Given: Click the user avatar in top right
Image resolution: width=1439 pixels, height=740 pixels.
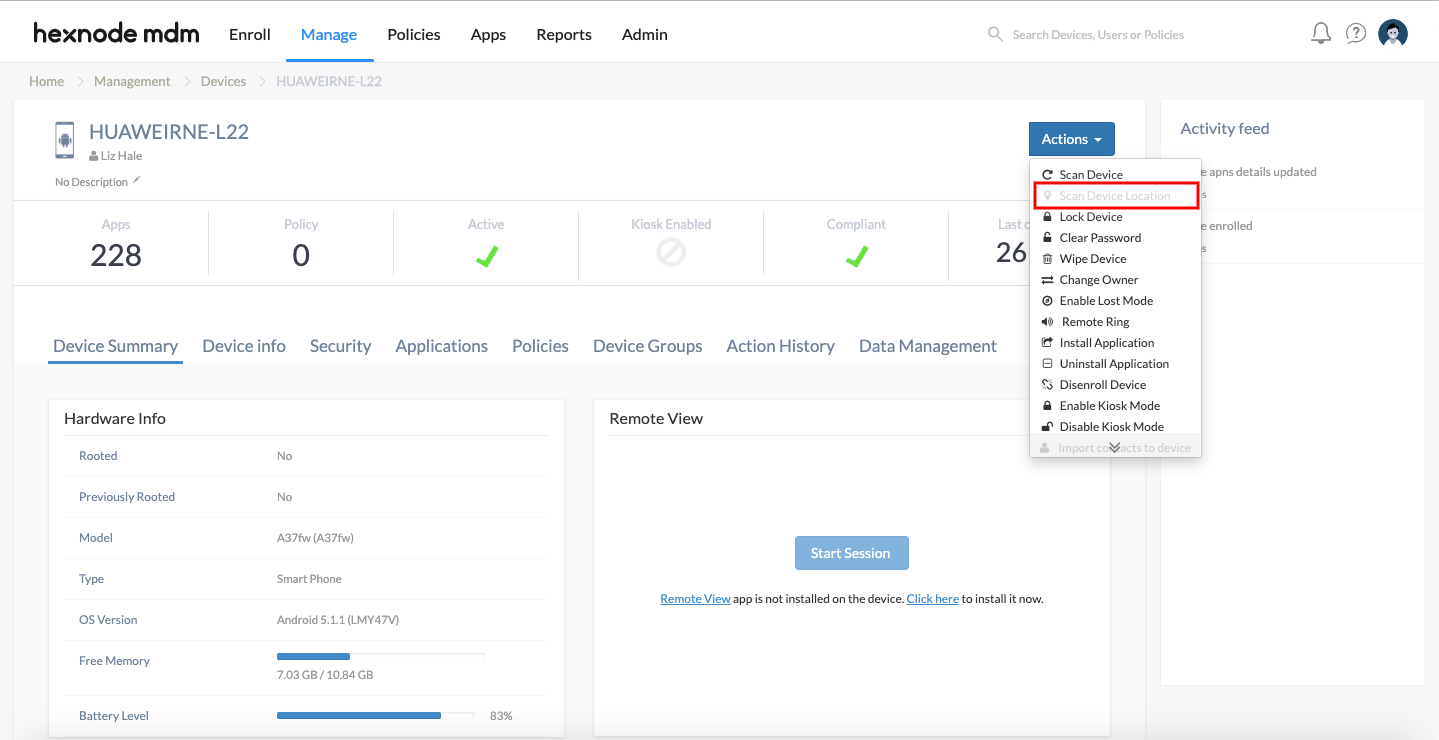Looking at the screenshot, I should point(1392,32).
